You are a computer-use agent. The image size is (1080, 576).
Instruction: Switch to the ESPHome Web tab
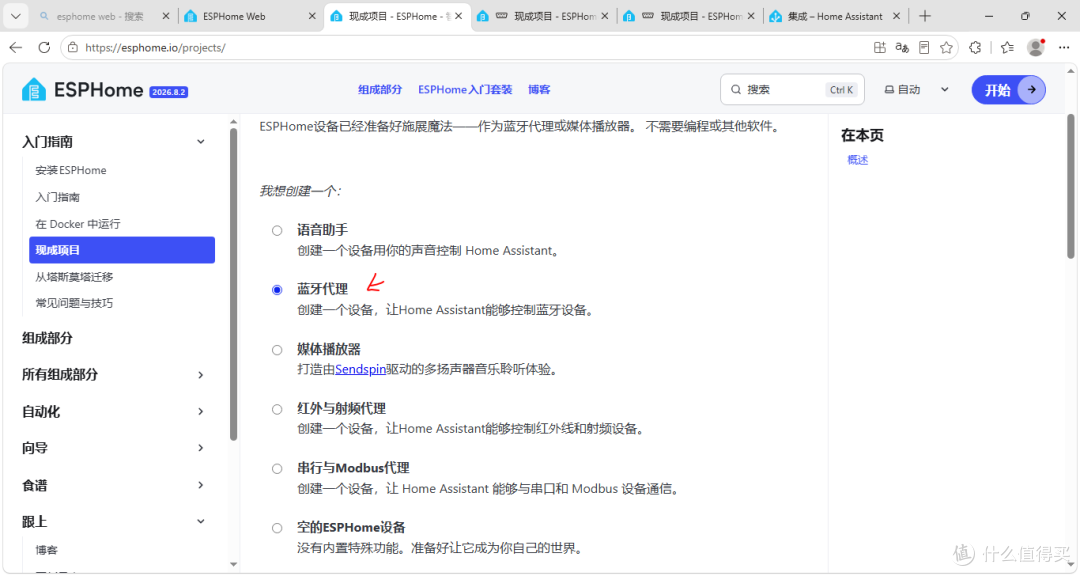coord(248,16)
